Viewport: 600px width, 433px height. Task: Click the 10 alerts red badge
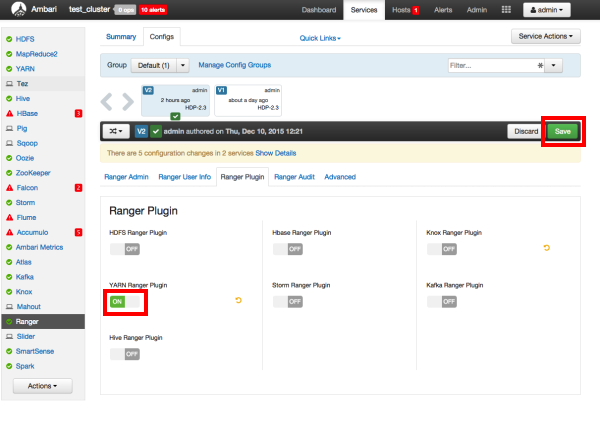tap(153, 10)
